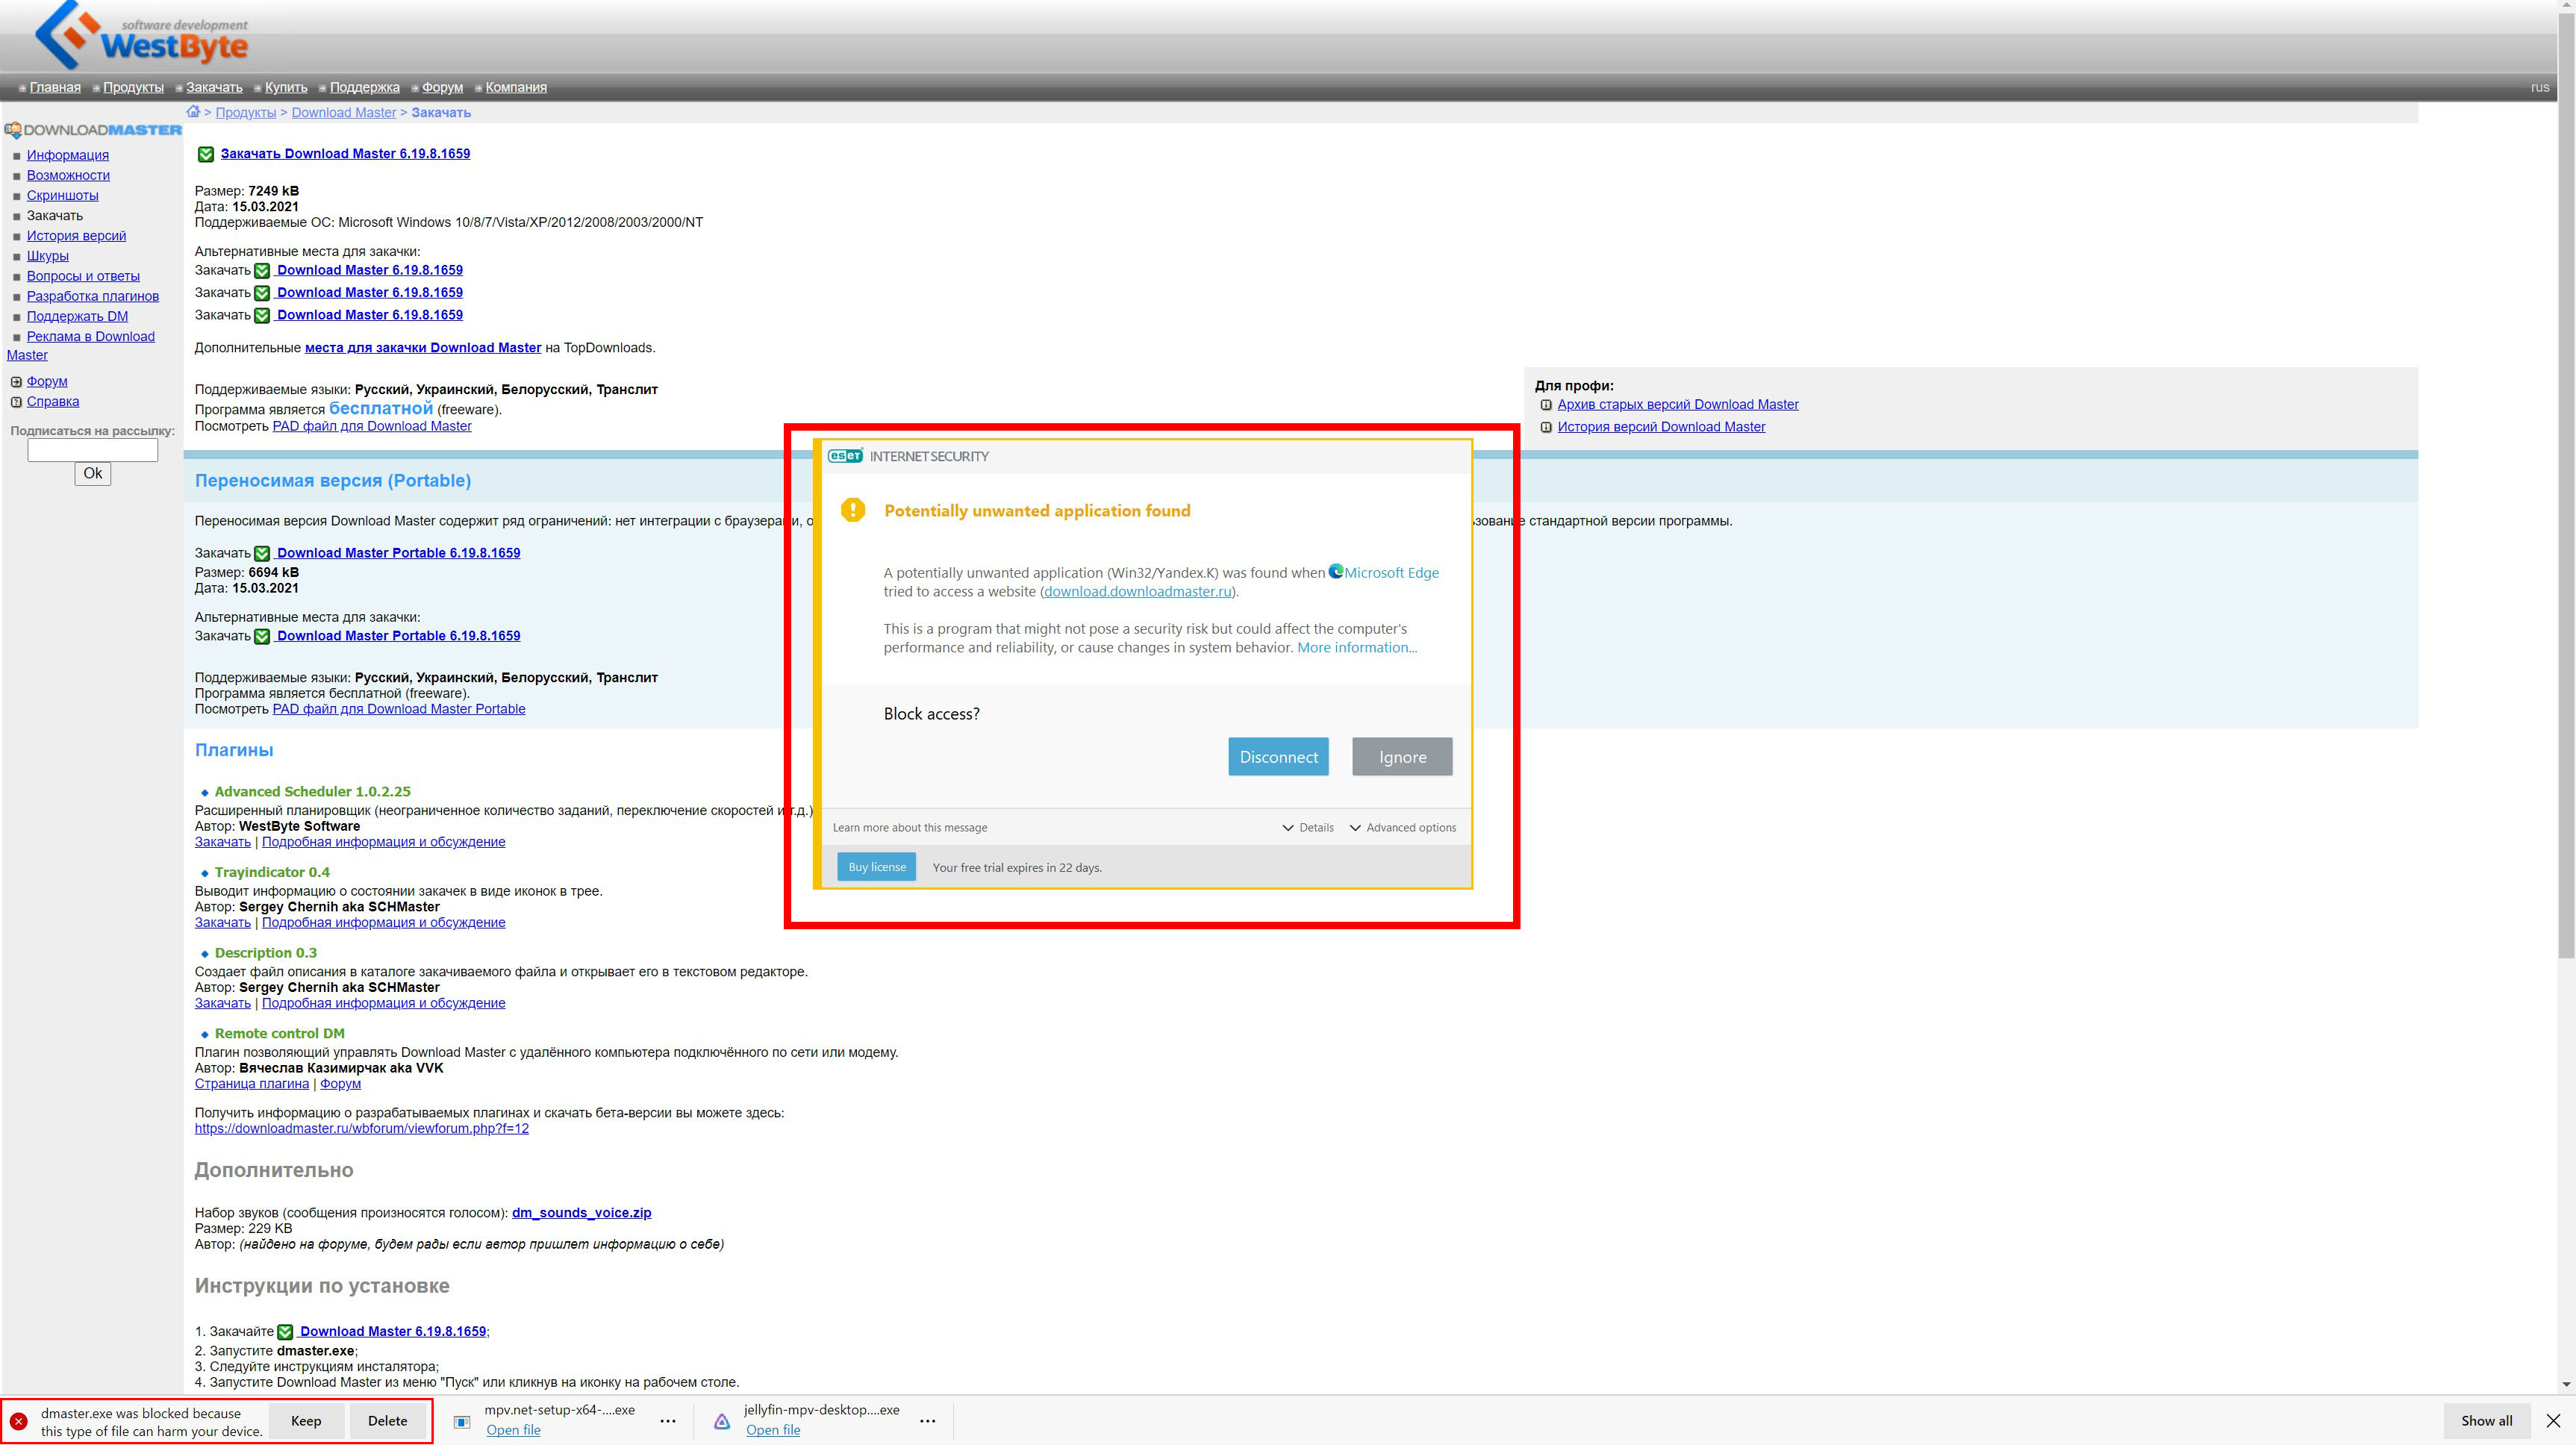Click mpv.net-setup file icon in download bar
Viewport: 2576px width, 1445px height.
coord(462,1421)
